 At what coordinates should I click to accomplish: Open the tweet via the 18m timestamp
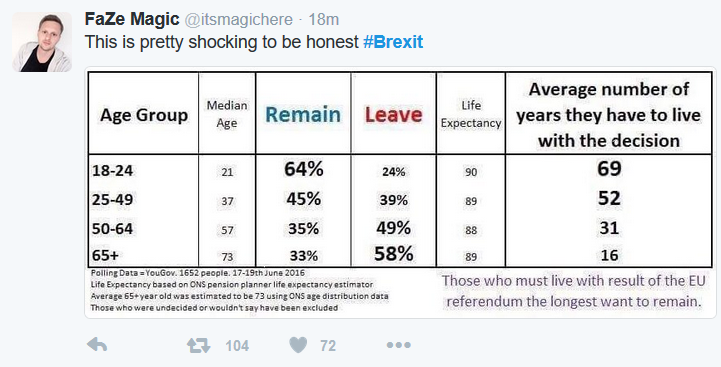point(324,19)
